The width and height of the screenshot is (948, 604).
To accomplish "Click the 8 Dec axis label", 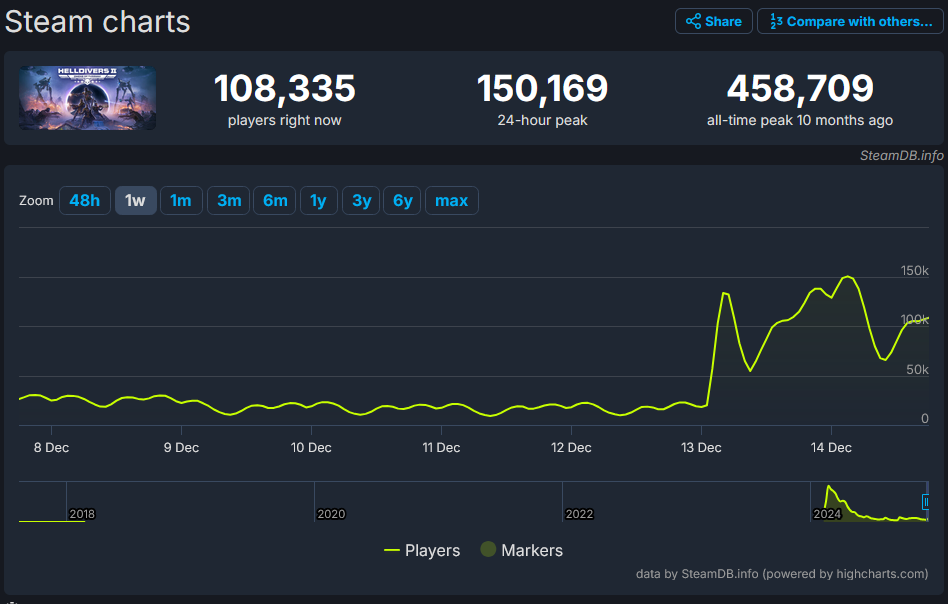I will pyautogui.click(x=51, y=447).
